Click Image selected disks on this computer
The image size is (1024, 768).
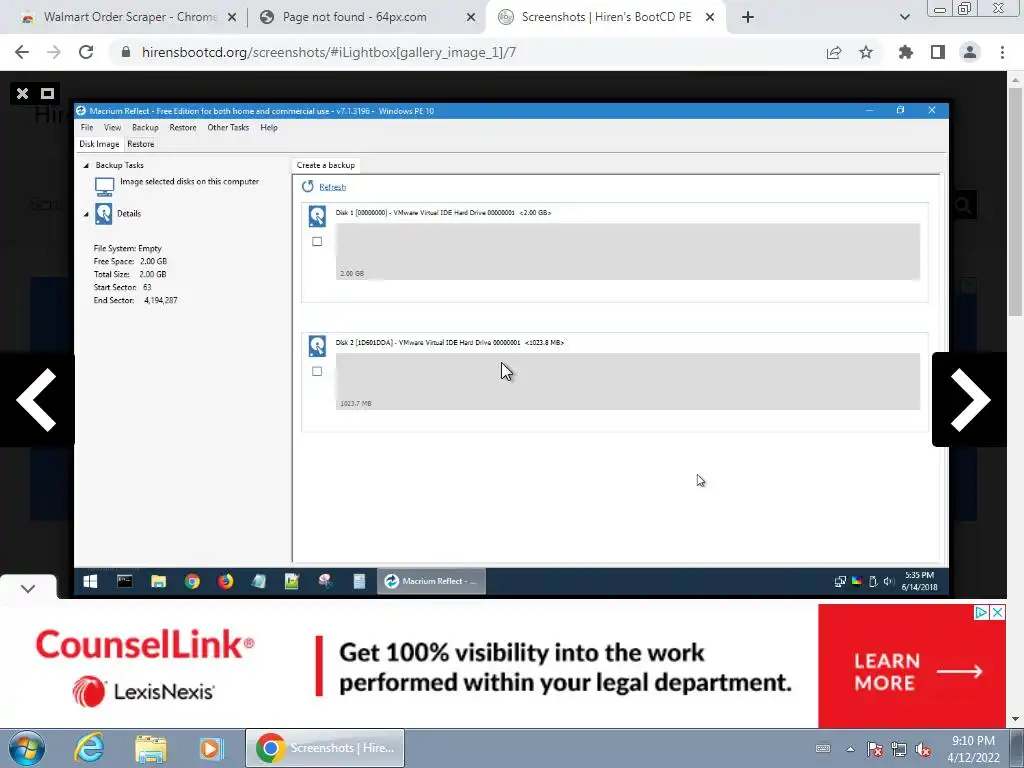tap(189, 182)
